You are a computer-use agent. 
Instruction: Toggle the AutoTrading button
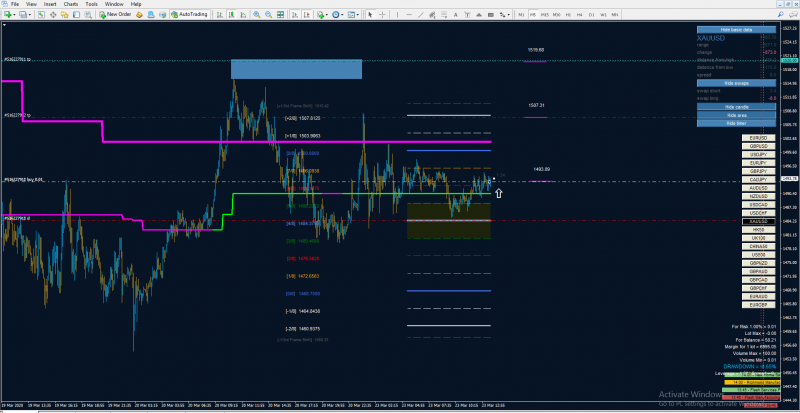tap(189, 14)
